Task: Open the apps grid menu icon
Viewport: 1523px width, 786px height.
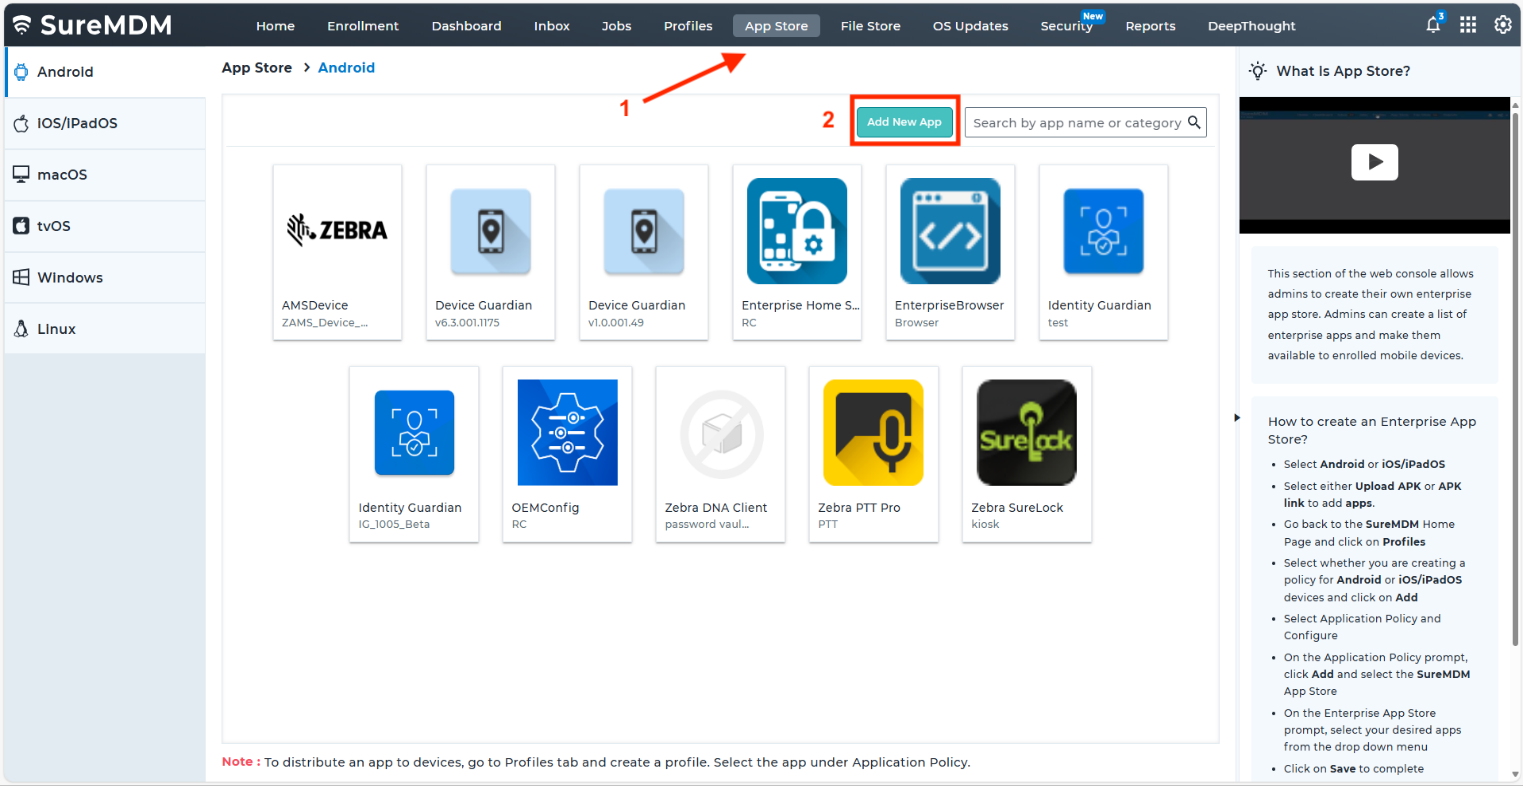Action: tap(1468, 26)
